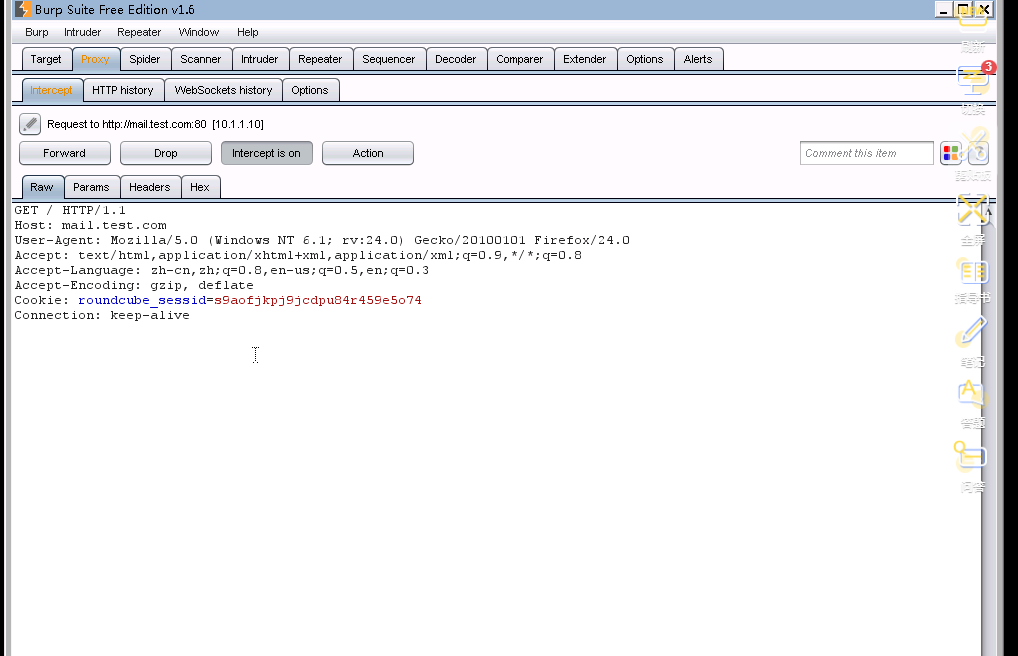Screen dimensions: 1018x656
Task: Open the 笔记 notes pencil icon
Action: (972, 331)
